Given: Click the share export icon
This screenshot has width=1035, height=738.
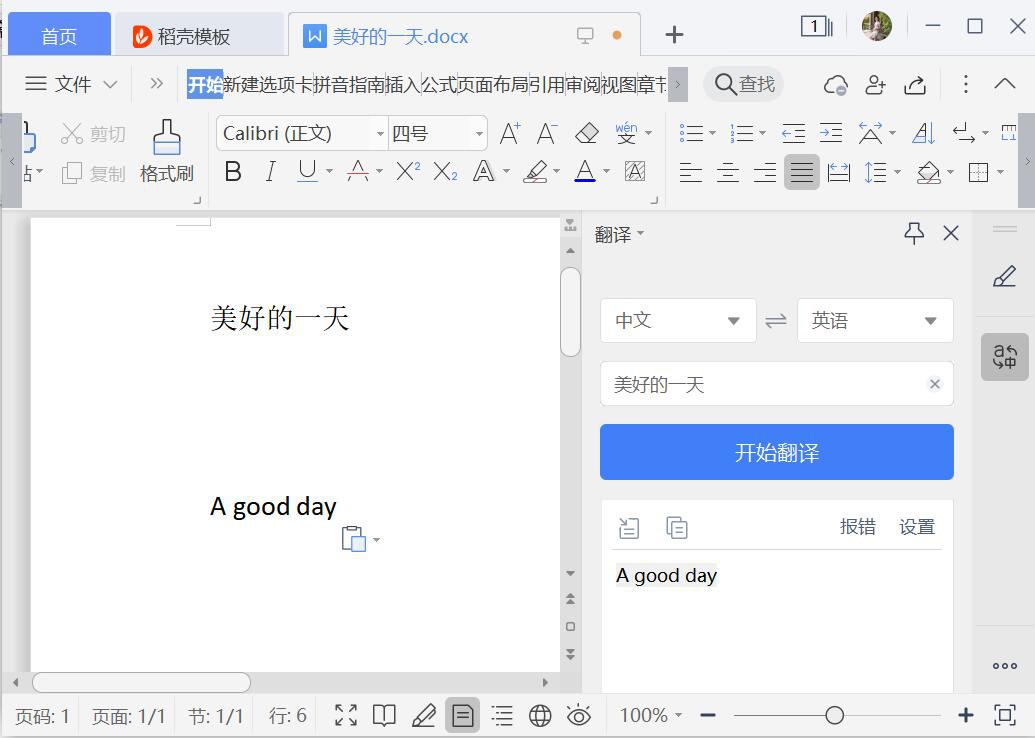Looking at the screenshot, I should (915, 84).
